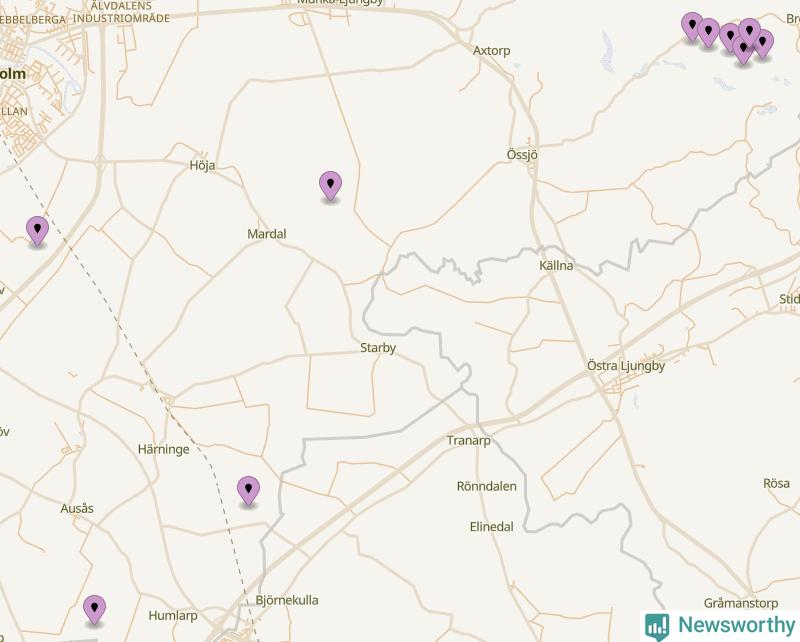Select the Tranarp label on the map
800x642 pixels.
pyautogui.click(x=468, y=440)
